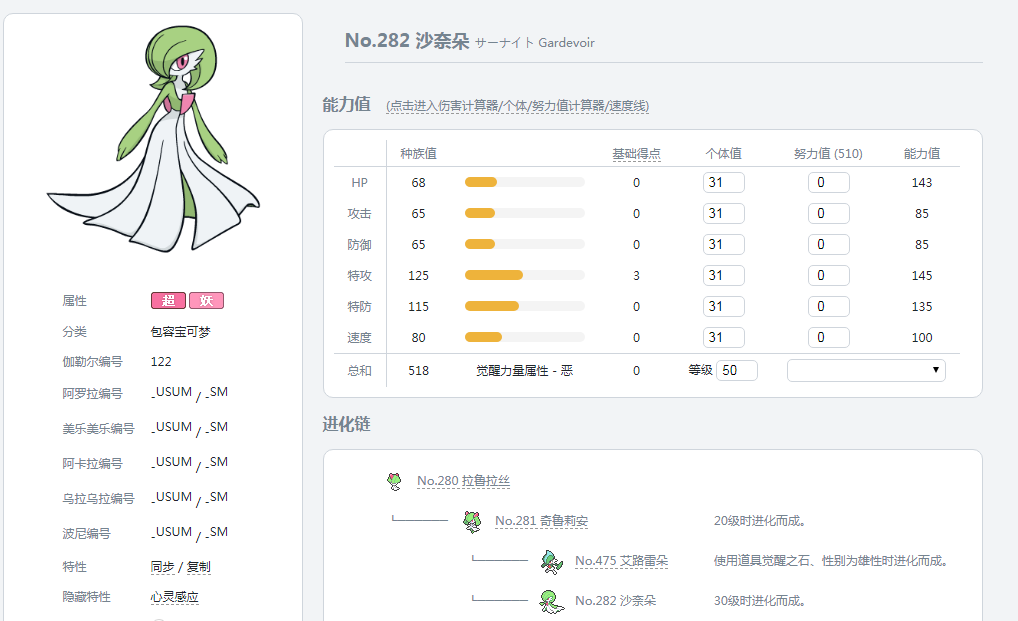The image size is (1018, 621).
Task: Click 基础得点 column header
Action: point(636,154)
